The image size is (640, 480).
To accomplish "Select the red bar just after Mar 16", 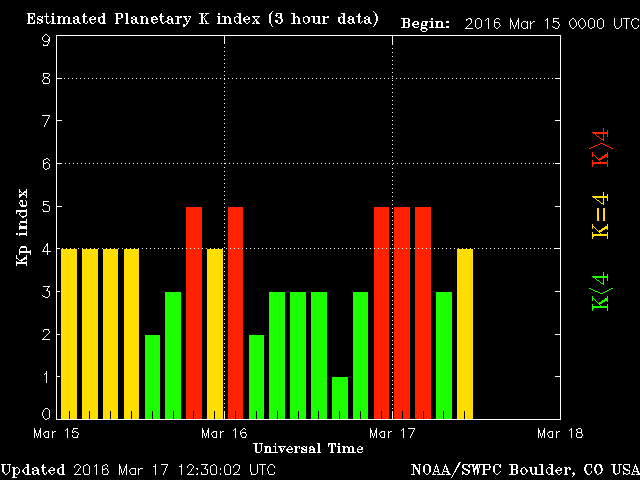I will click(x=235, y=312).
